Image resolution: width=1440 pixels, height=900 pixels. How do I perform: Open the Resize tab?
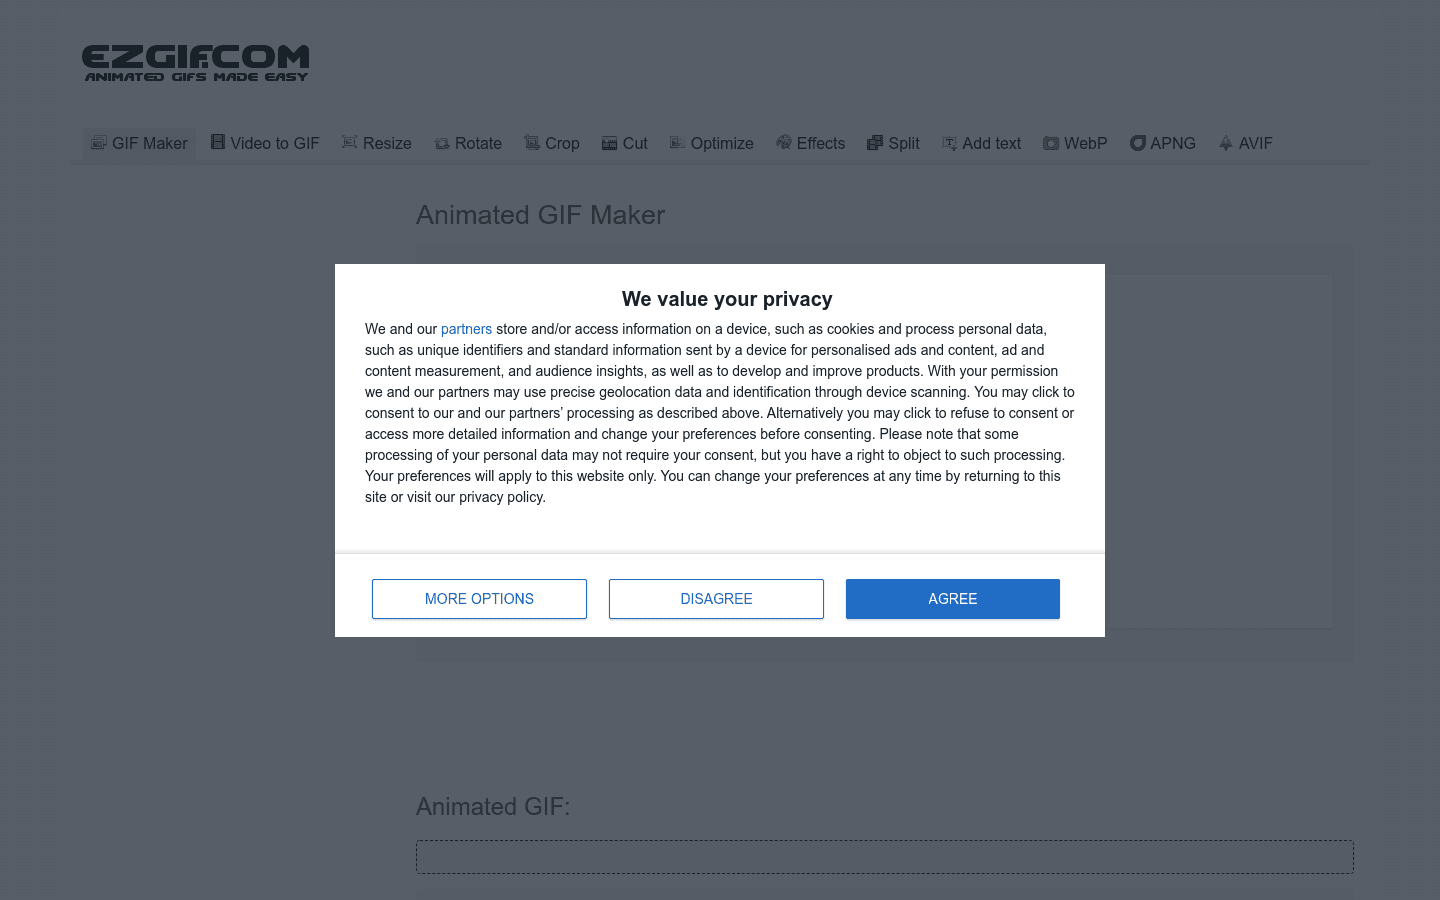pos(376,143)
